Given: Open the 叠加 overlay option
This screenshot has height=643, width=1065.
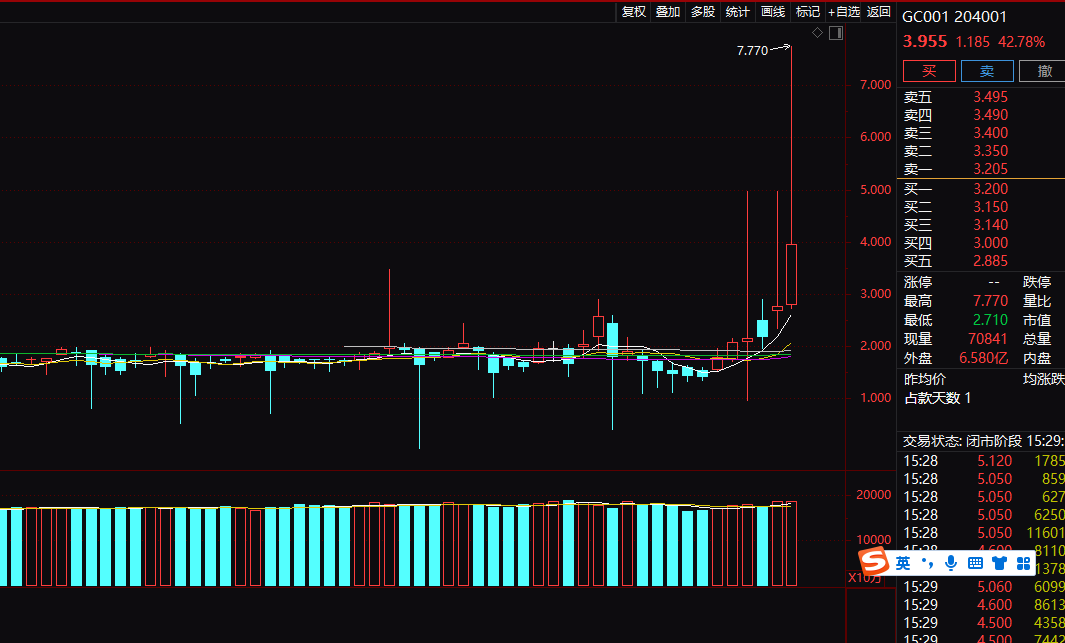Looking at the screenshot, I should tap(668, 12).
